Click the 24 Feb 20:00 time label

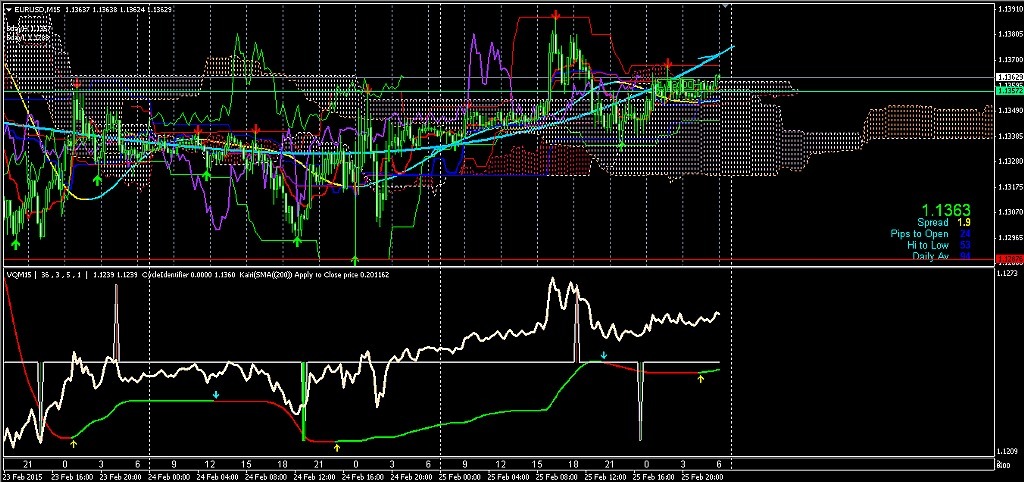point(411,476)
